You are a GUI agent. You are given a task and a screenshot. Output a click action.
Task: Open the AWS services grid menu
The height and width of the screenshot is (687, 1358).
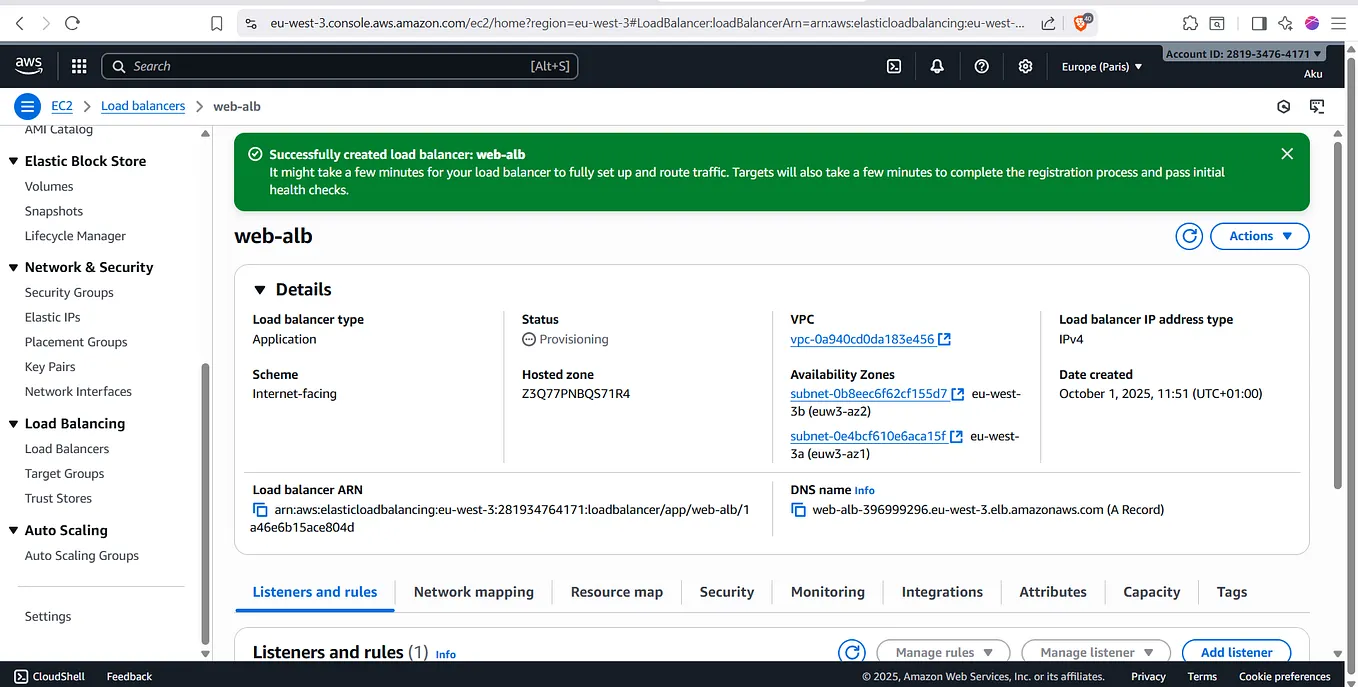[78, 66]
